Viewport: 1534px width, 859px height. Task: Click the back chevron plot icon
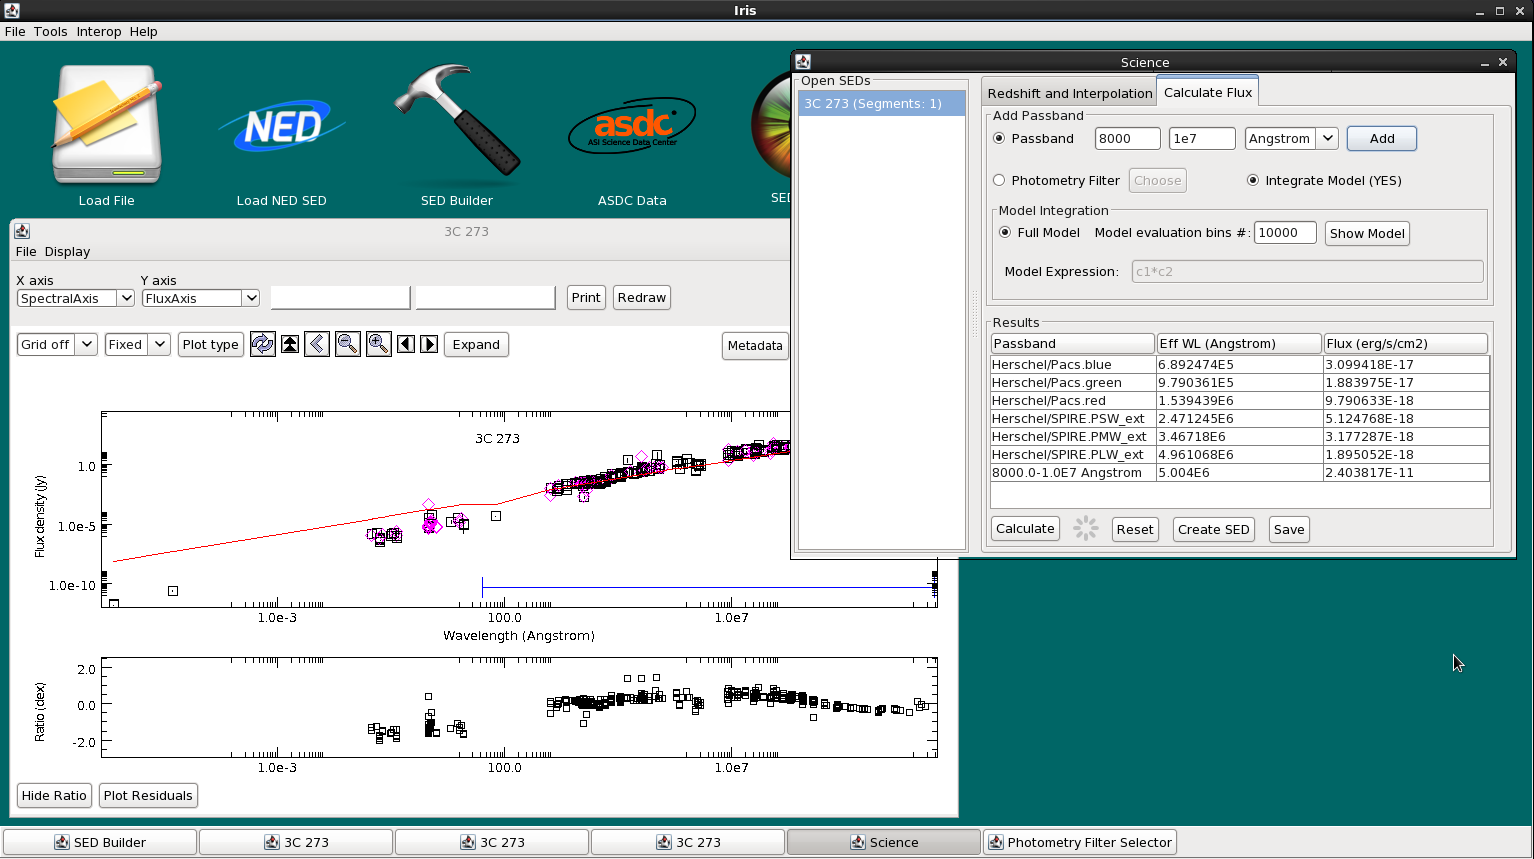317,344
